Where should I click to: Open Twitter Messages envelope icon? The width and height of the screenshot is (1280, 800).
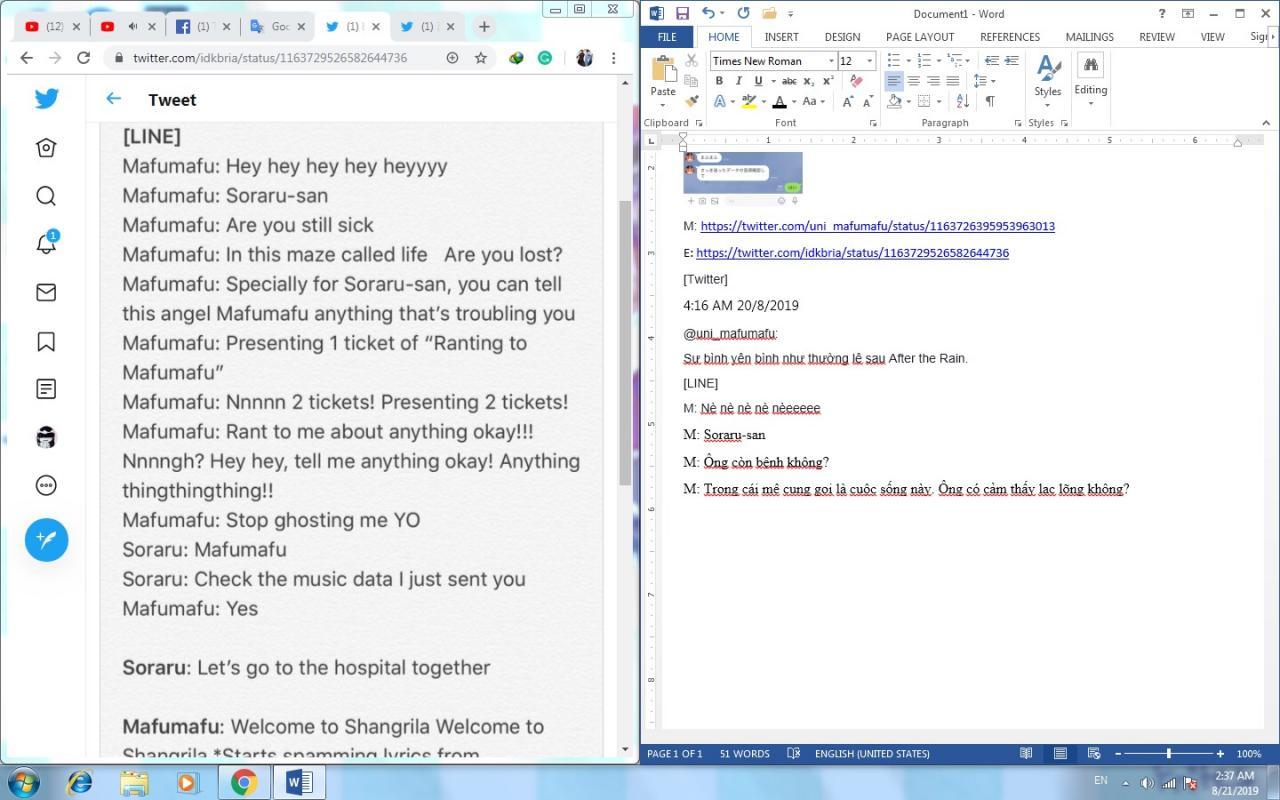click(46, 292)
